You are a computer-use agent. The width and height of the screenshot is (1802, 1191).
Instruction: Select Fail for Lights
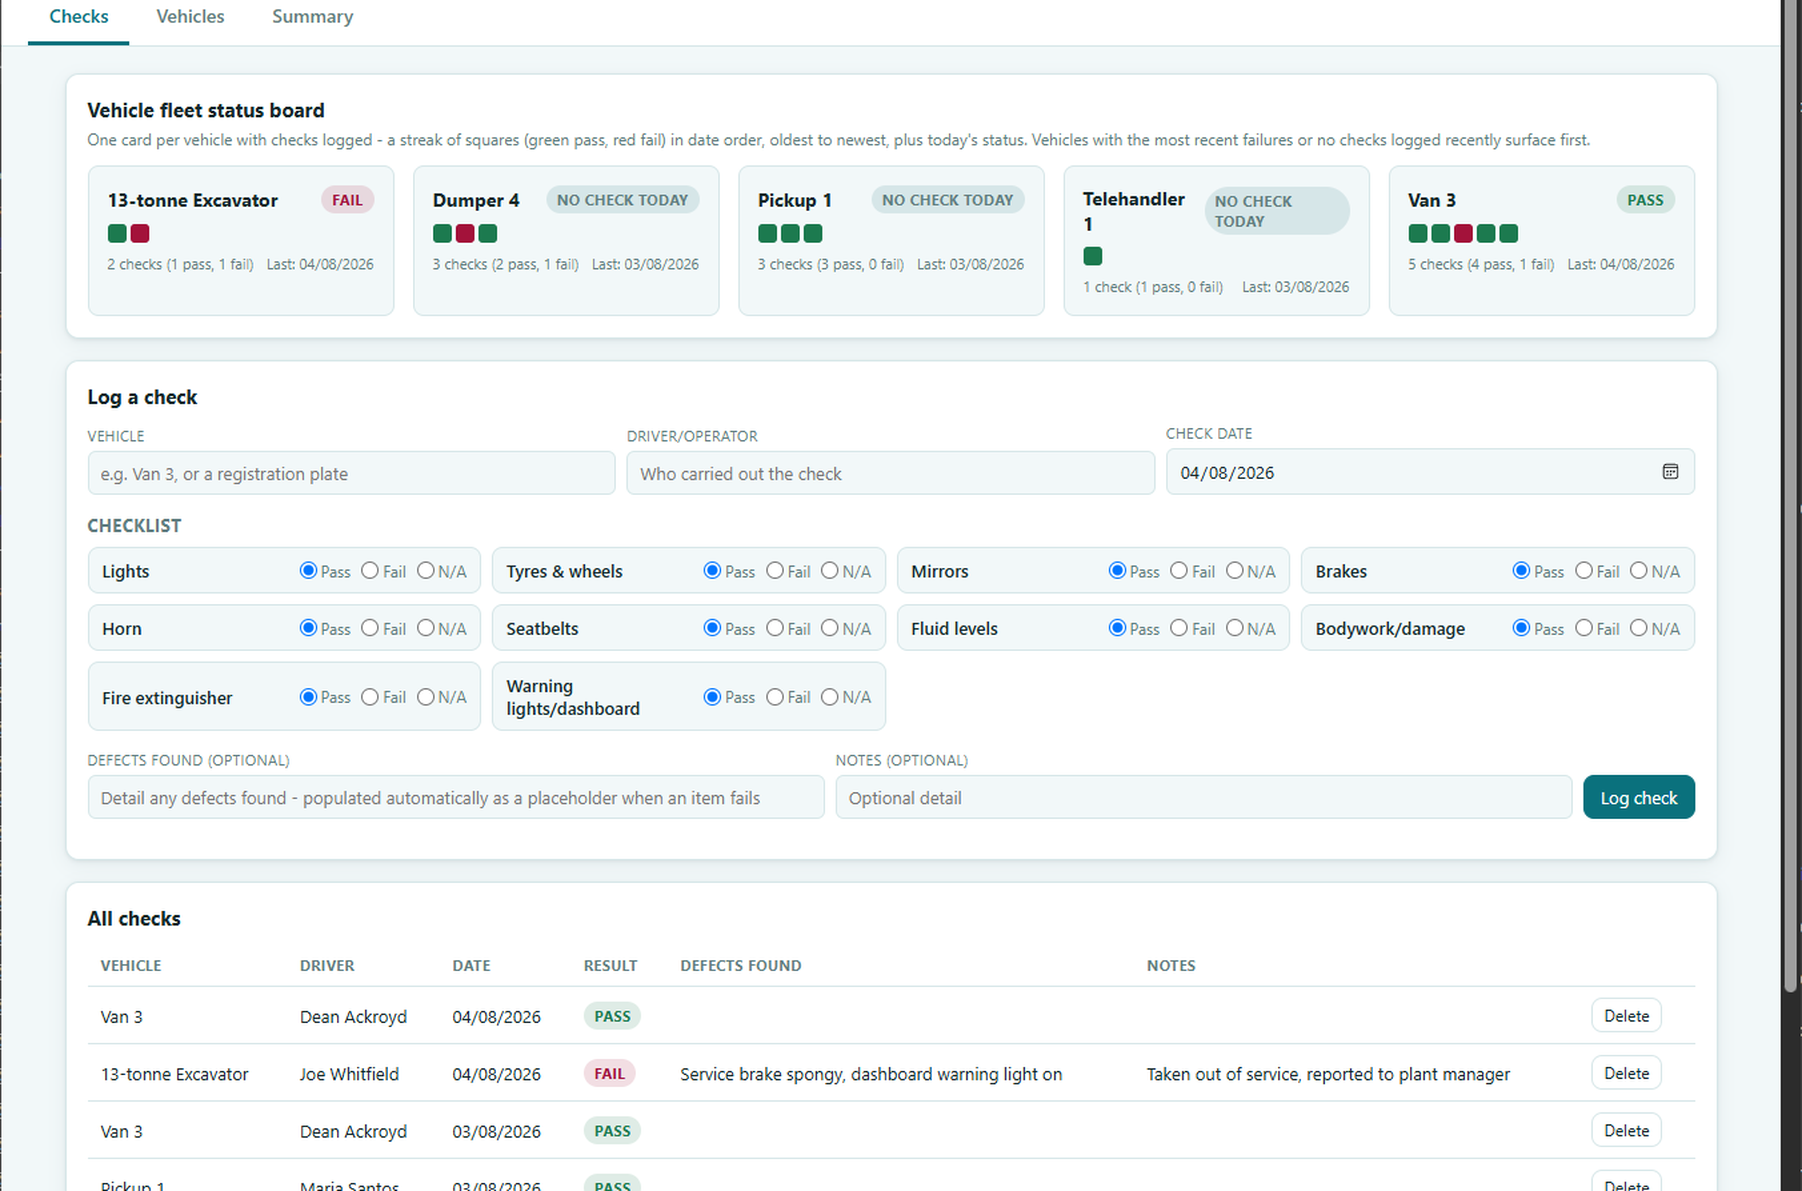(370, 571)
